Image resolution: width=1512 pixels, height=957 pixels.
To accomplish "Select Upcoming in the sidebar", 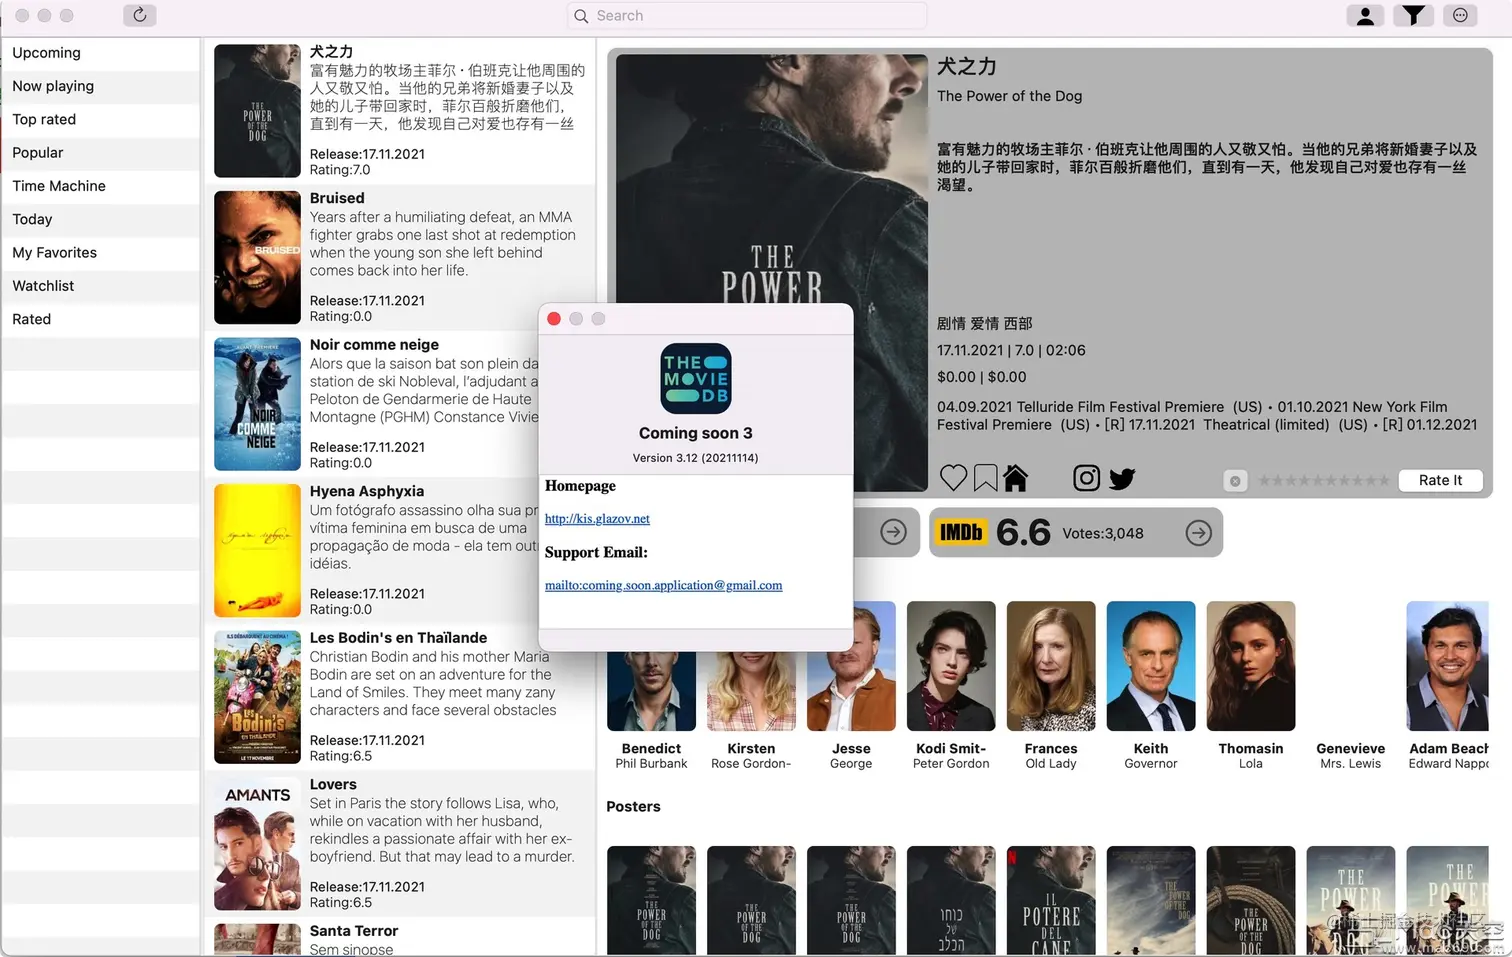I will point(100,53).
